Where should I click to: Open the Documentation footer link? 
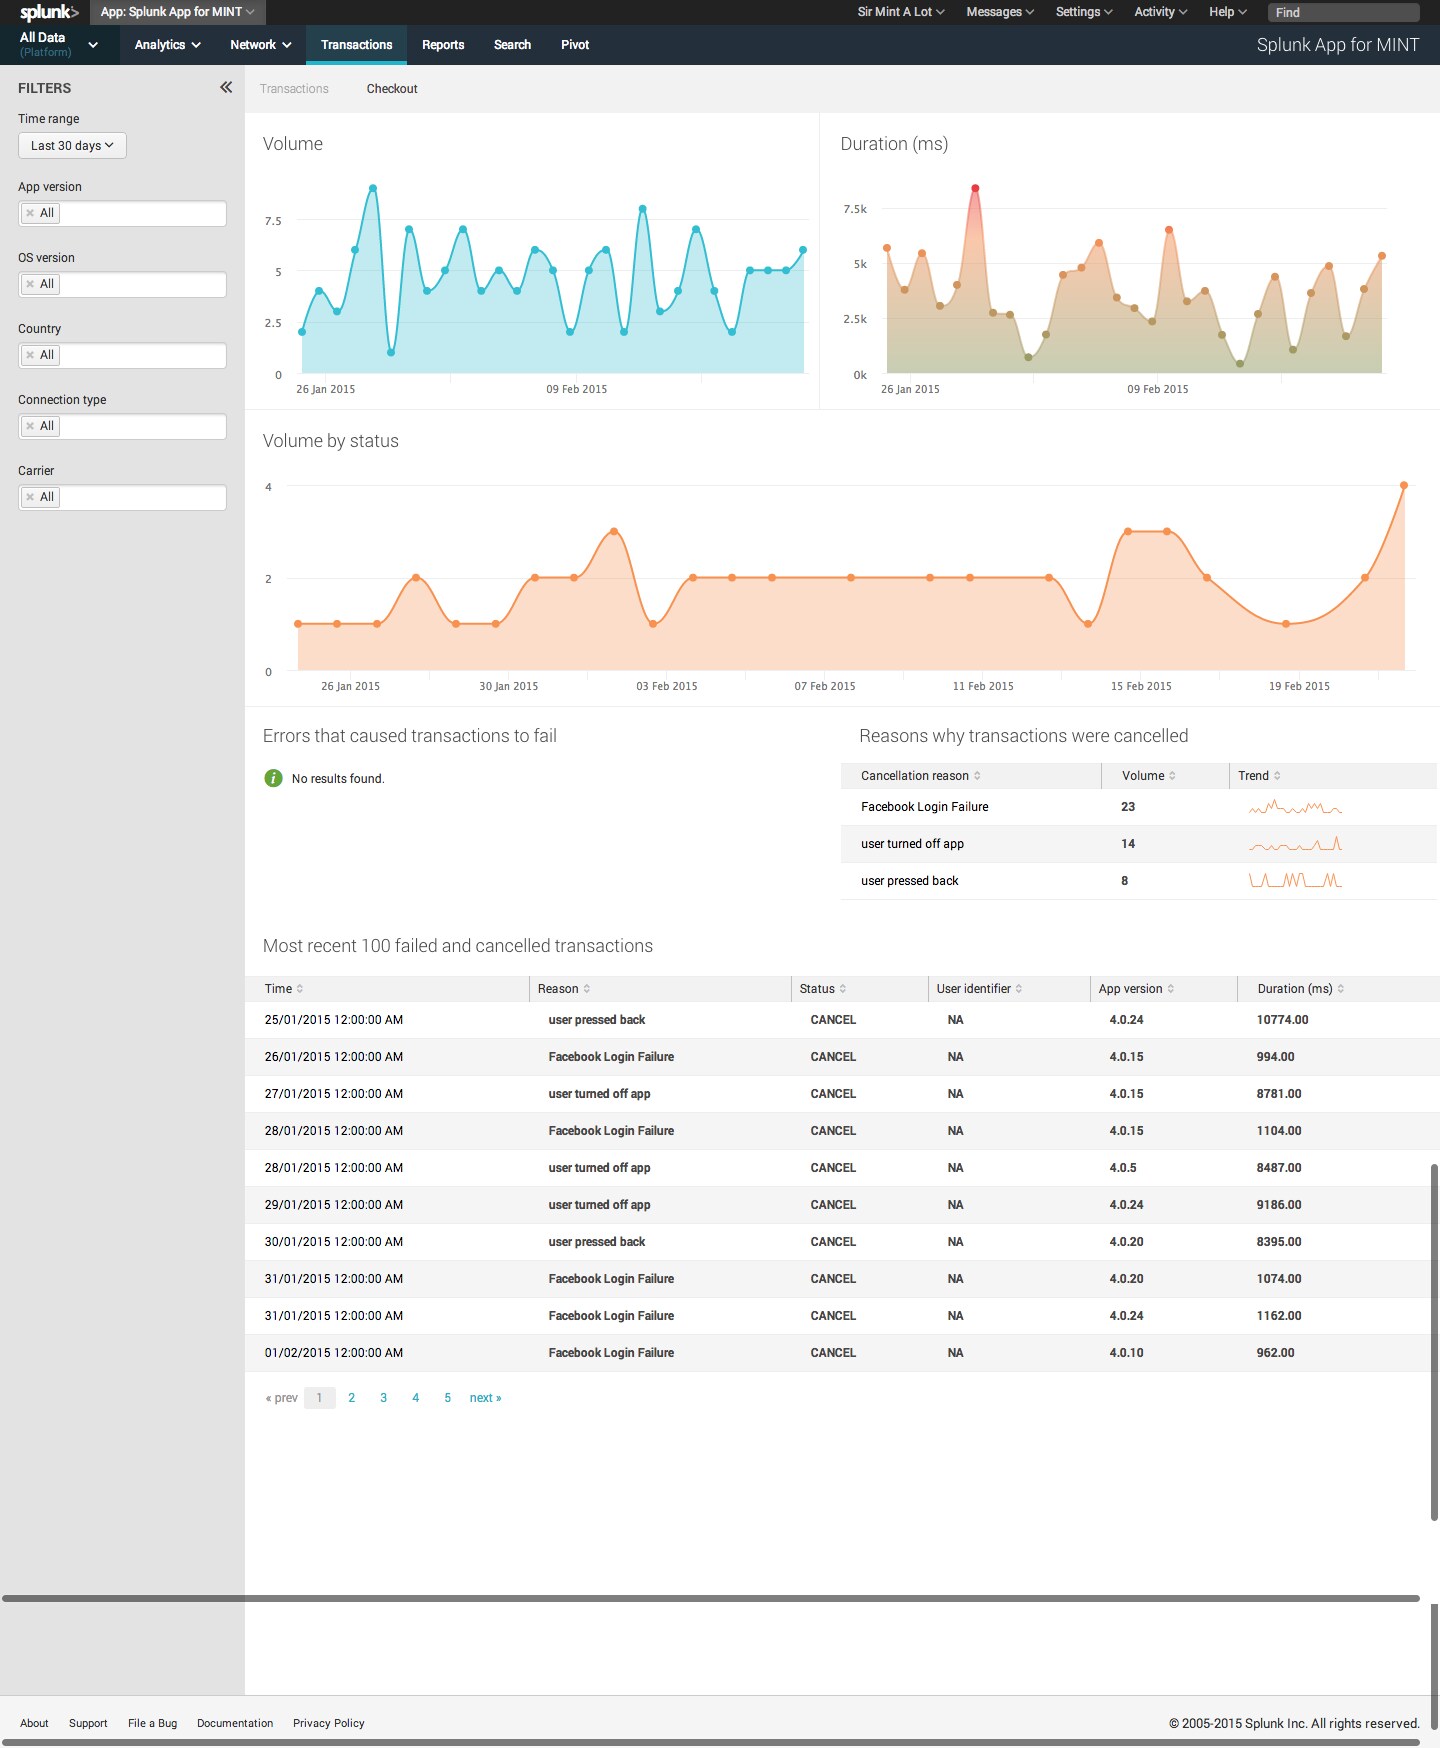235,1723
